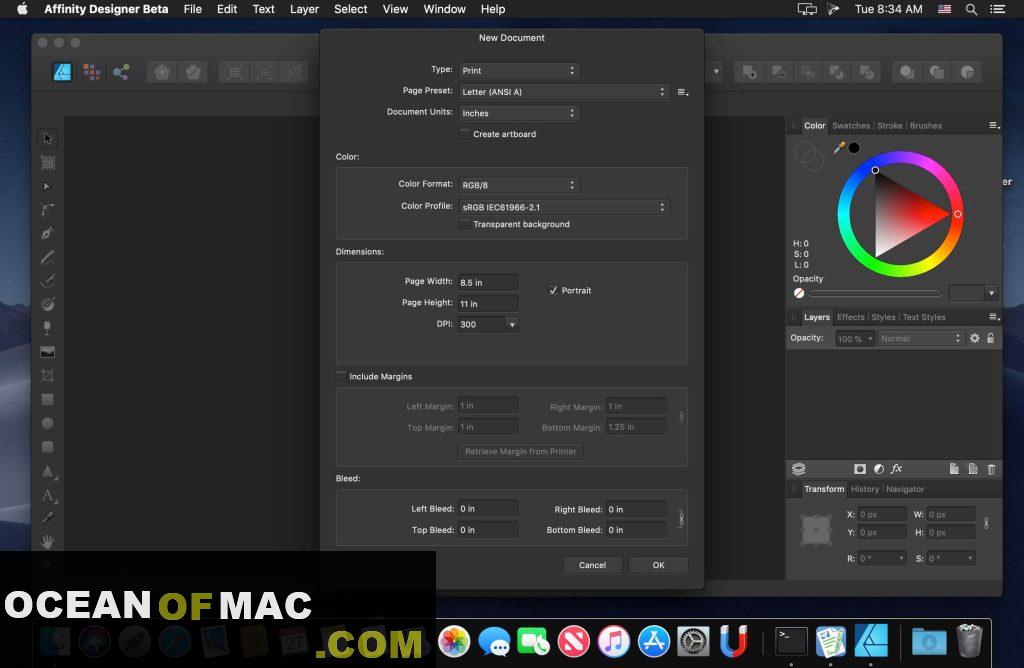Viewport: 1024px width, 668px height.
Task: Select the Crop tool
Action: point(47,375)
